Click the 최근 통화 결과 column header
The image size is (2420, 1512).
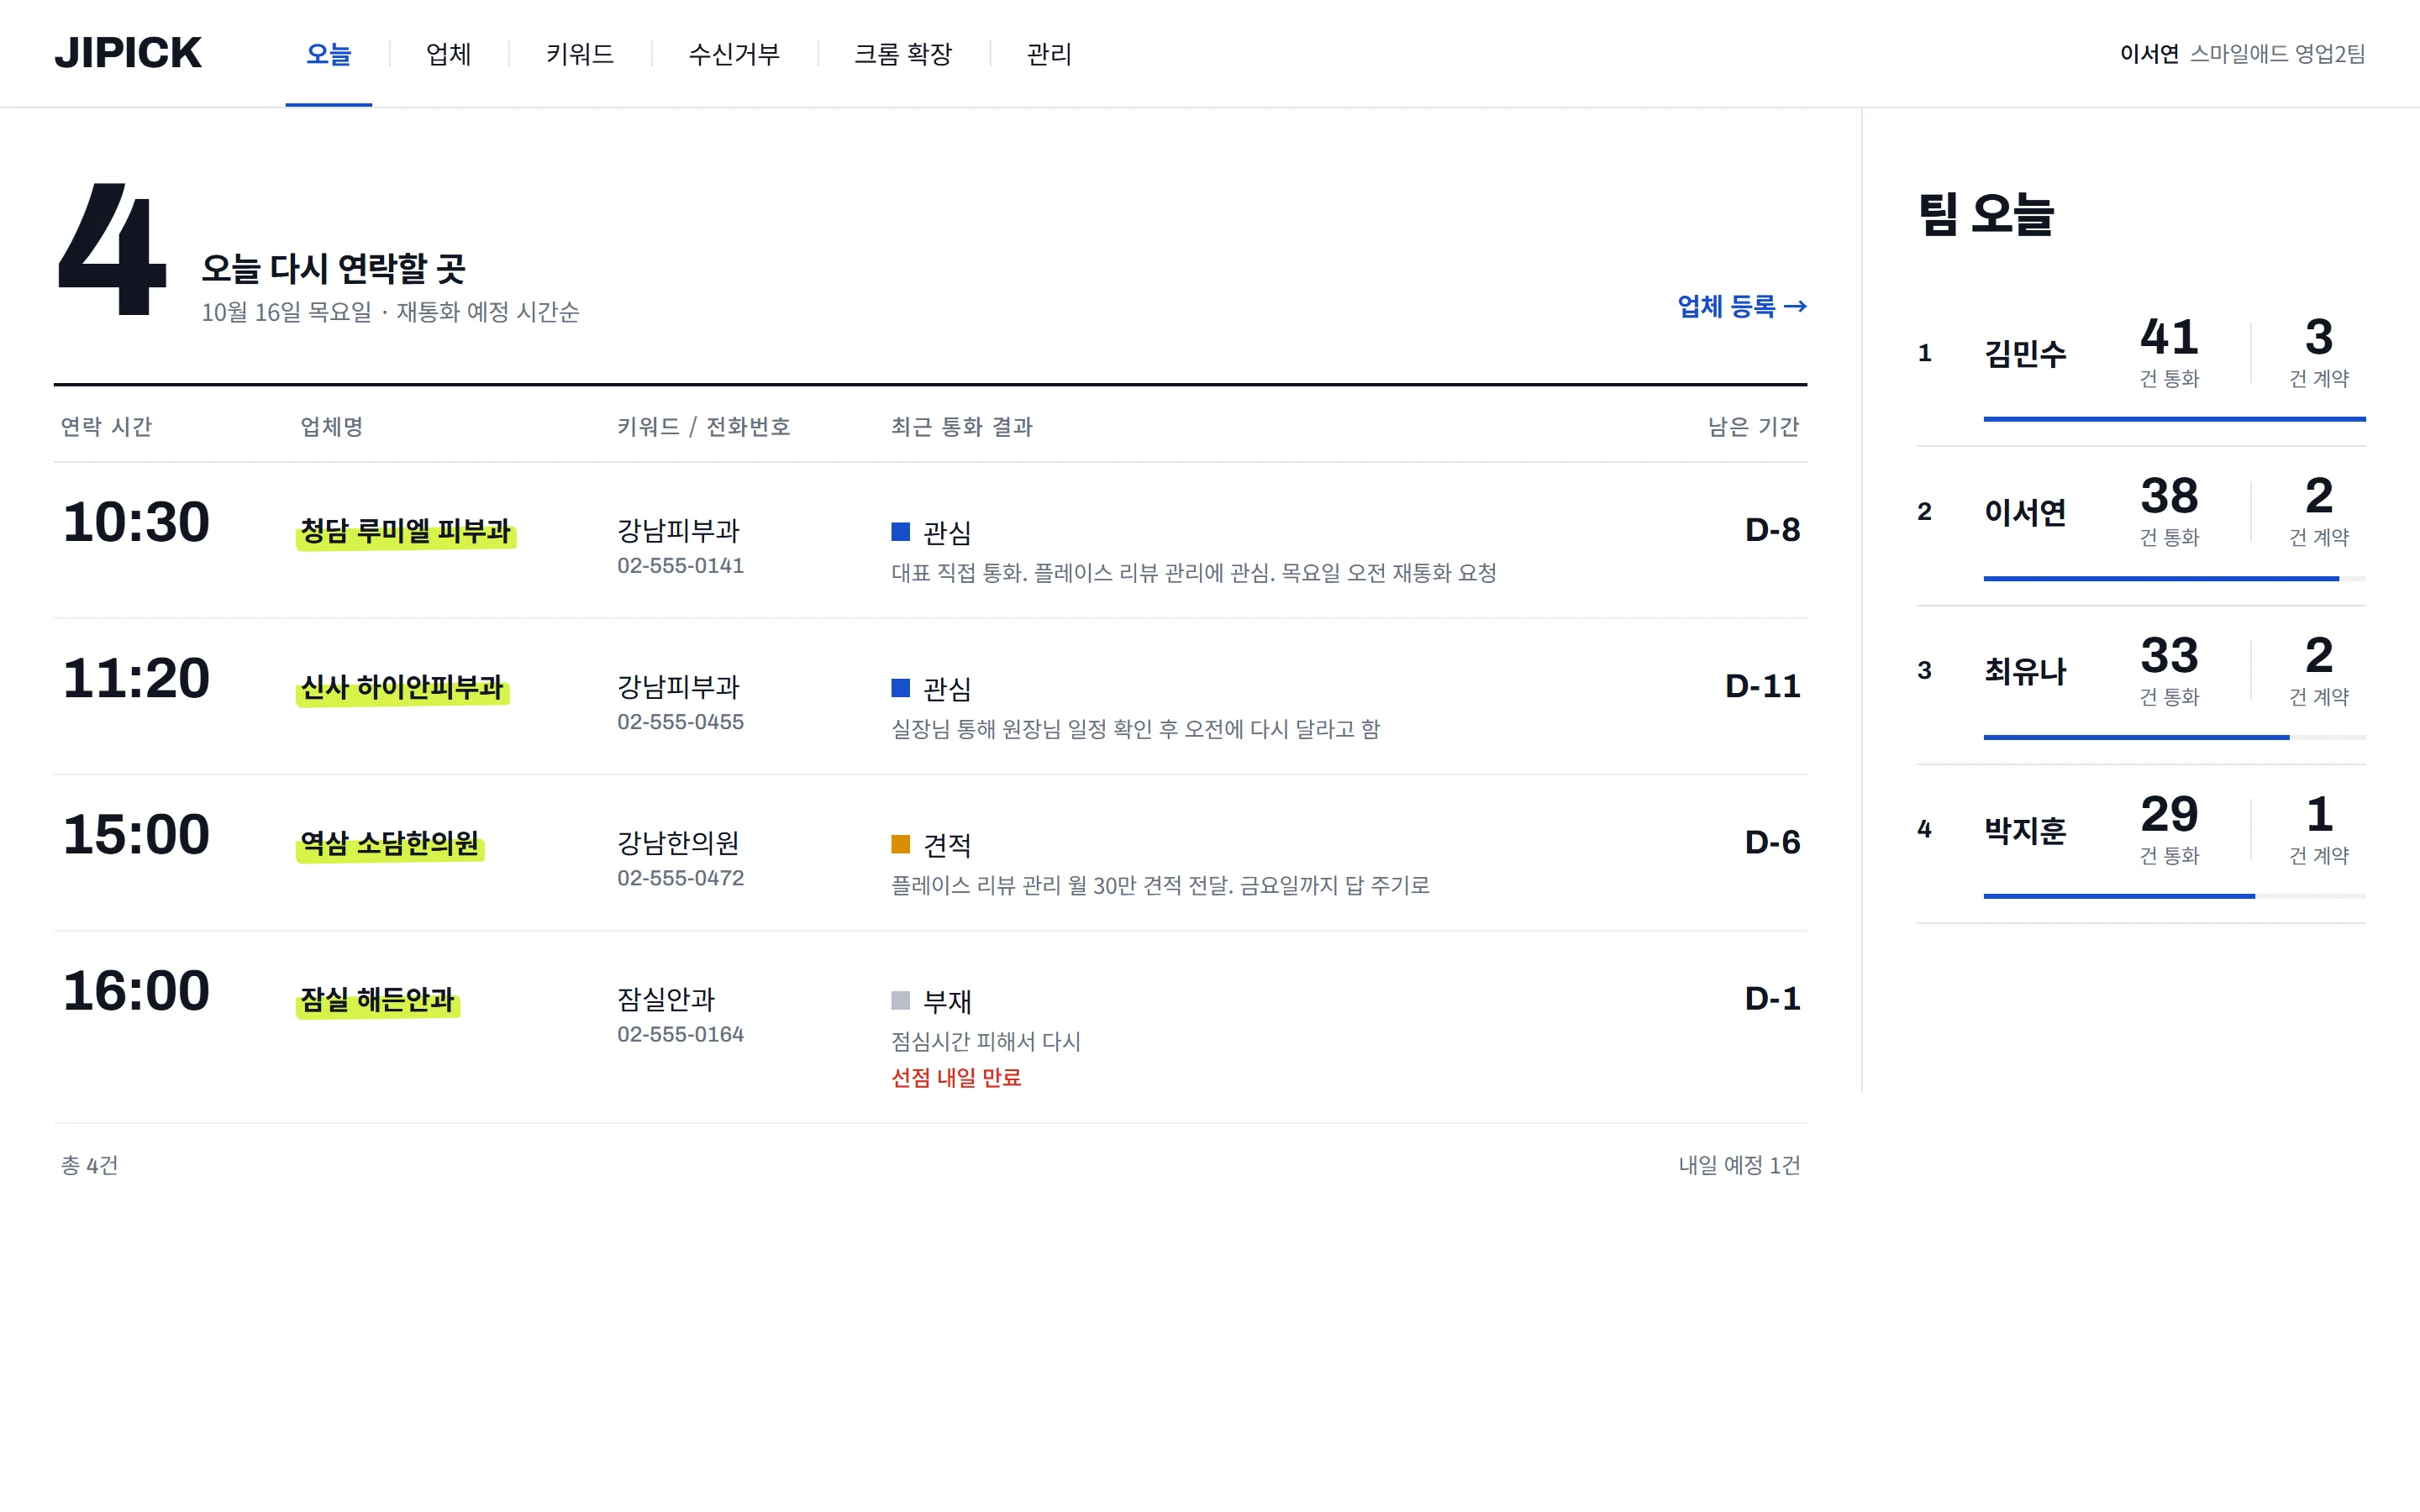tap(961, 427)
